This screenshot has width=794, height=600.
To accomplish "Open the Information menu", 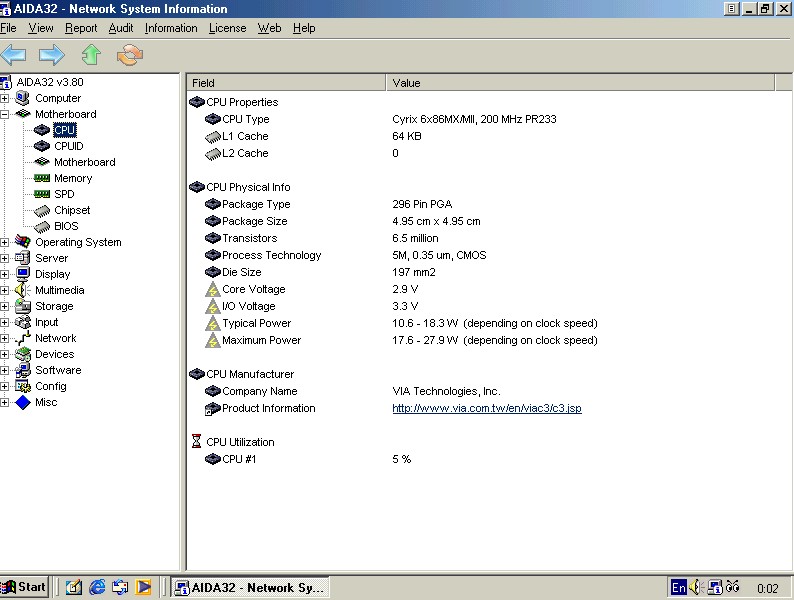I will (x=171, y=28).
